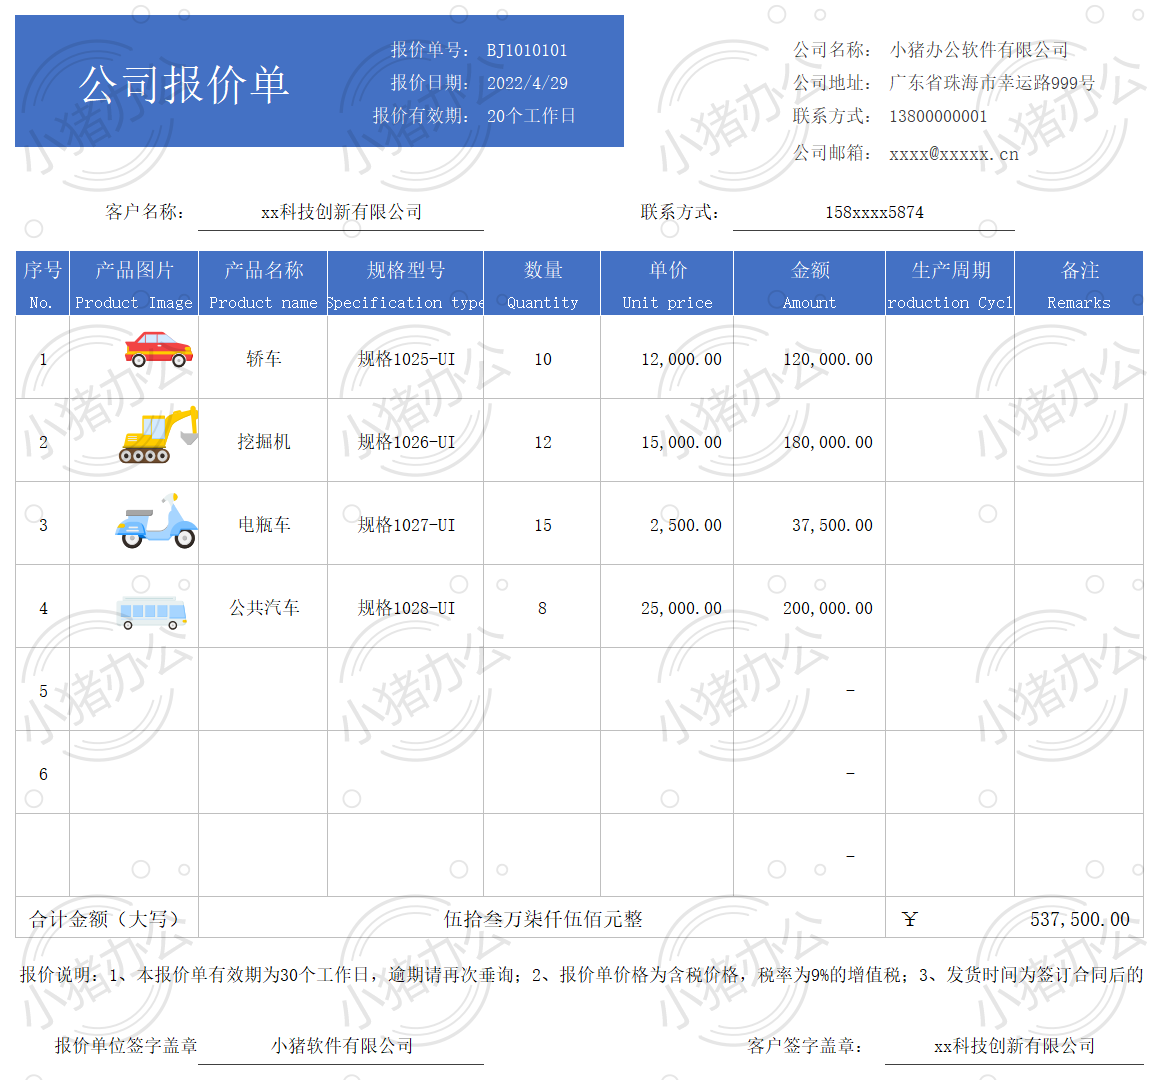This screenshot has width=1159, height=1080.
Task: Click the 生产周期 Production Cycle header
Action: (950, 284)
